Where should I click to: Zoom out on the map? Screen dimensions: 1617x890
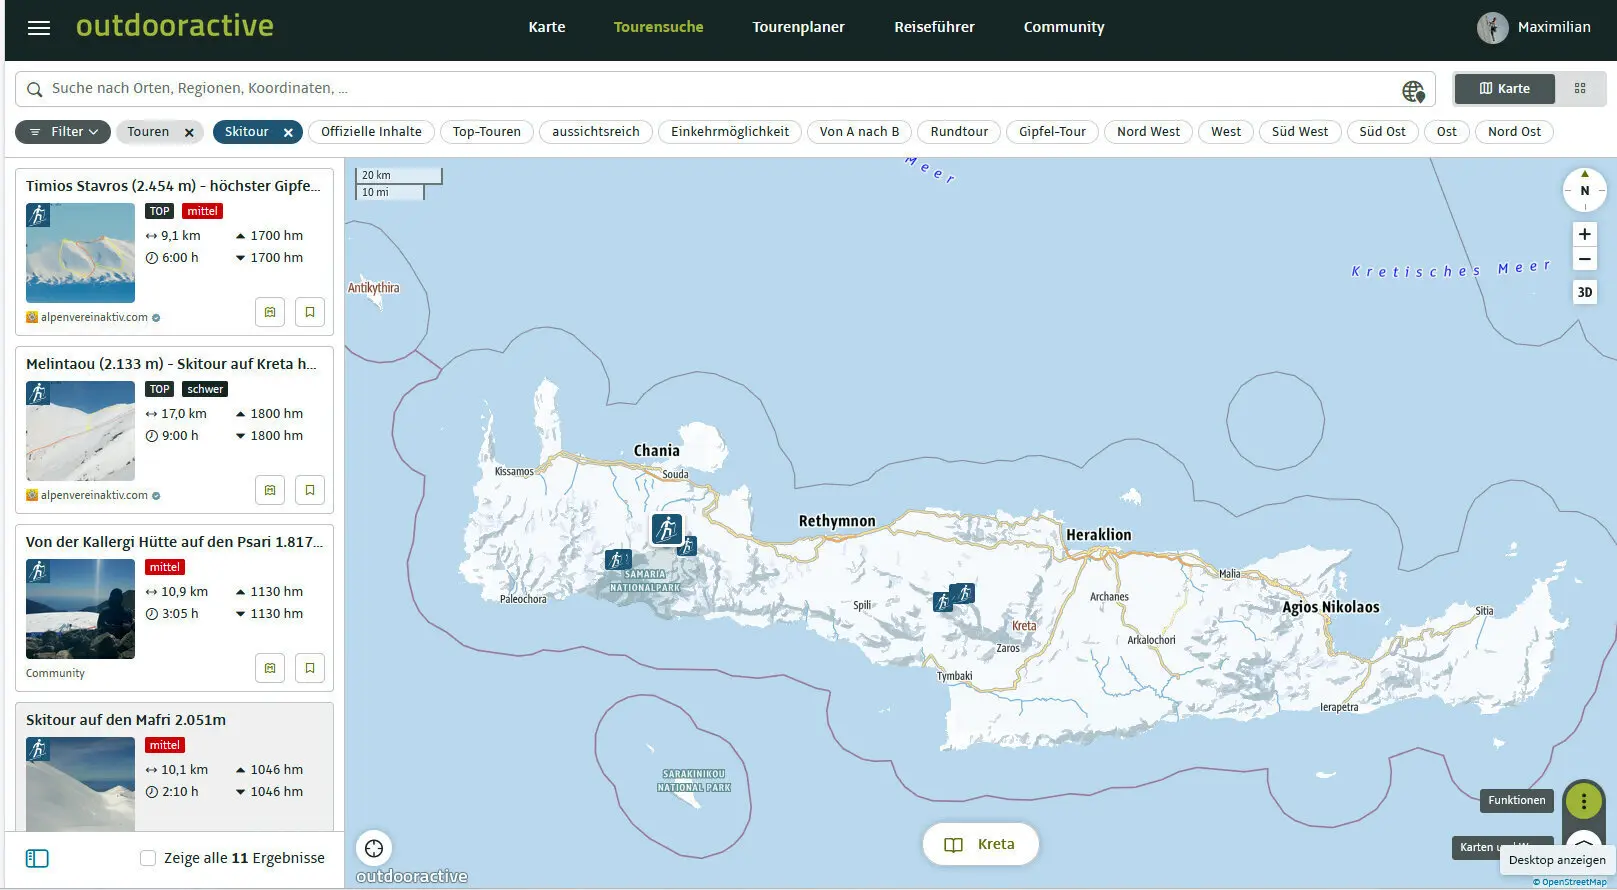coord(1584,260)
